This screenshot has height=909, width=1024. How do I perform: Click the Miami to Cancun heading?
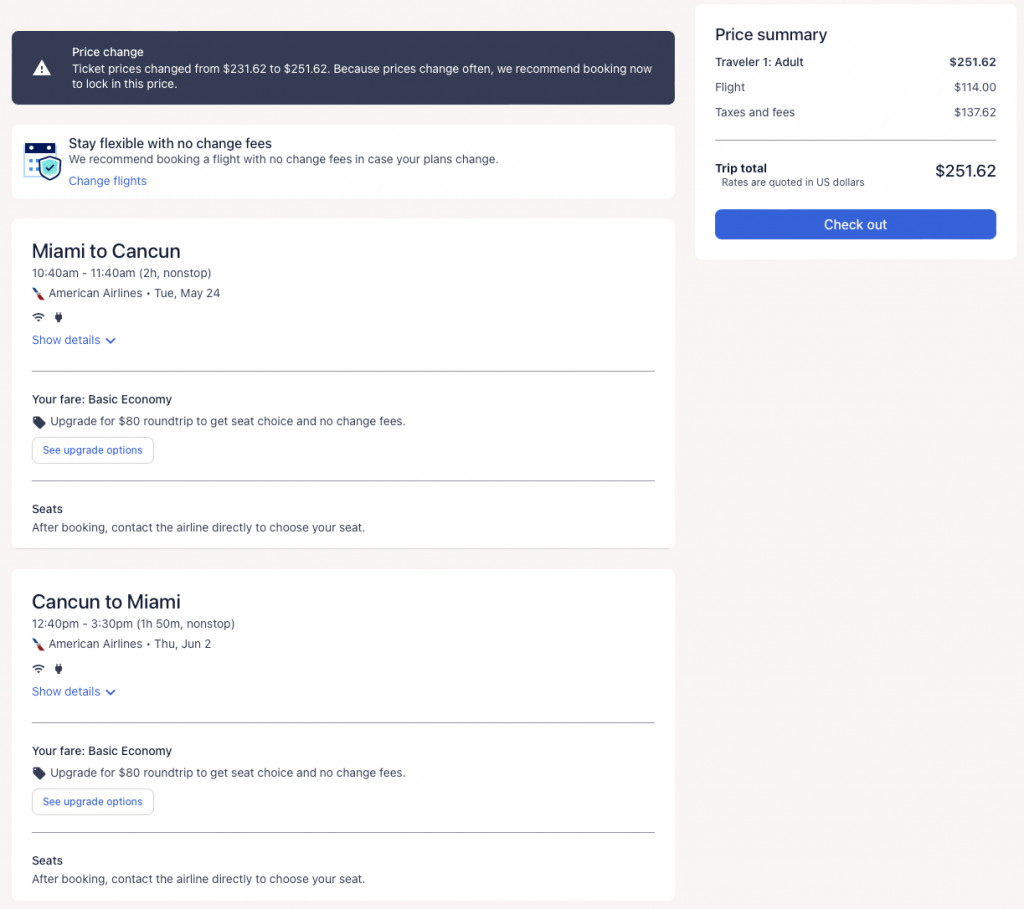tap(106, 251)
